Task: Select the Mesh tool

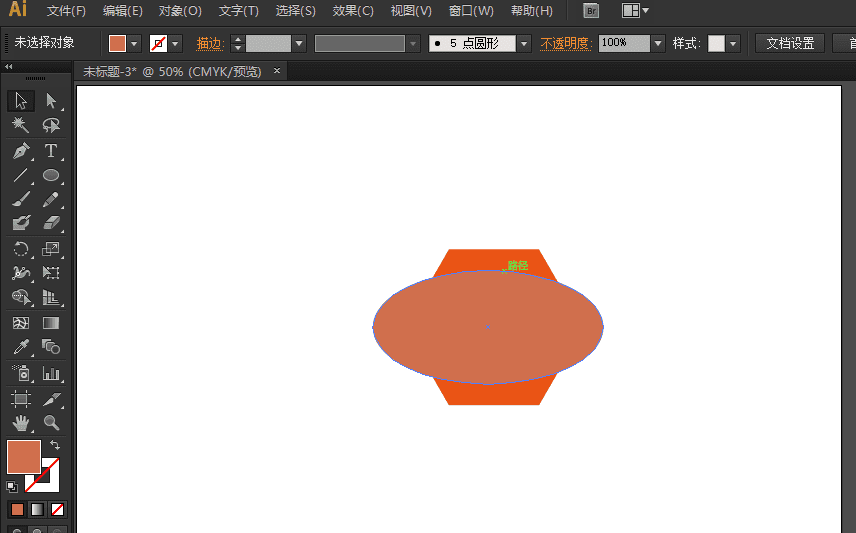Action: [21, 323]
